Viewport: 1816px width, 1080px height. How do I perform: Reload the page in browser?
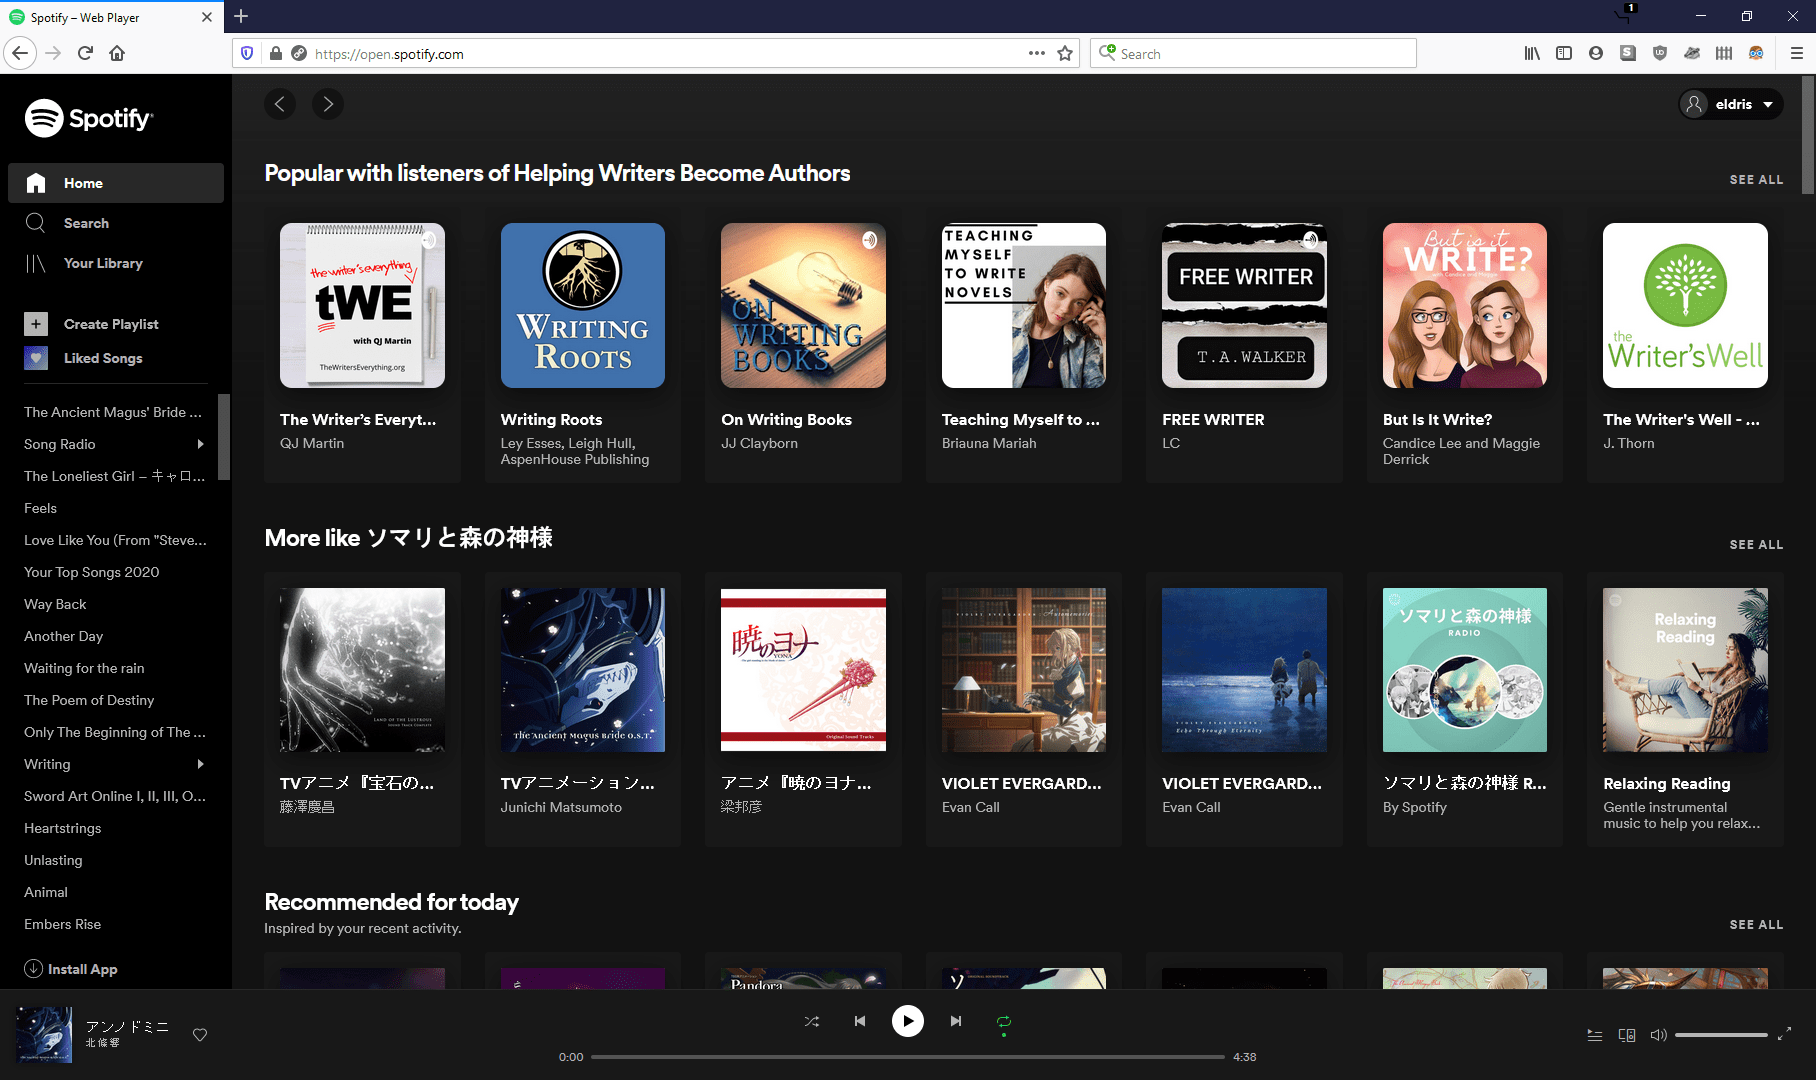[86, 53]
